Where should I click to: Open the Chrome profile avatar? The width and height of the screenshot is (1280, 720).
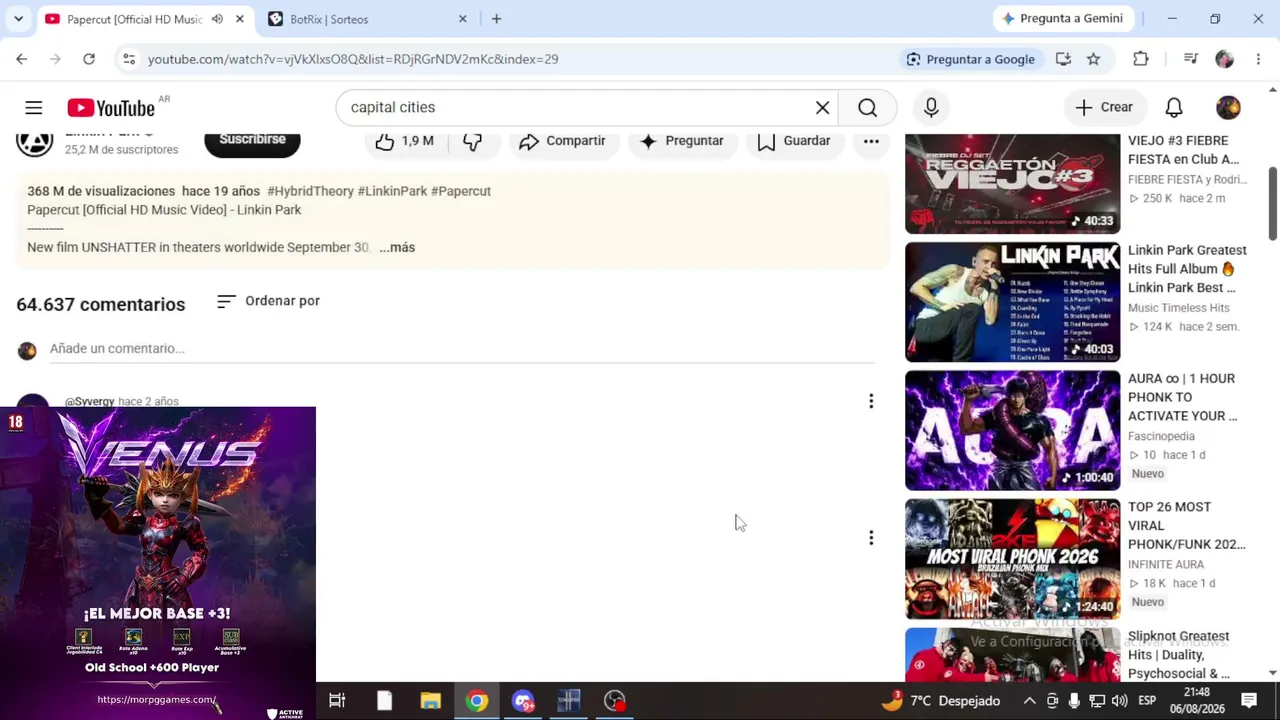[1225, 59]
